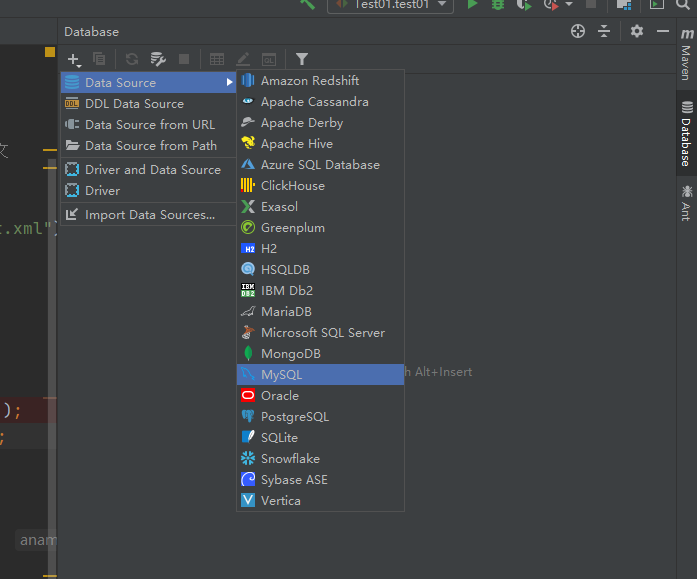697x579 pixels.
Task: Select Exasol data source
Action: (320, 207)
